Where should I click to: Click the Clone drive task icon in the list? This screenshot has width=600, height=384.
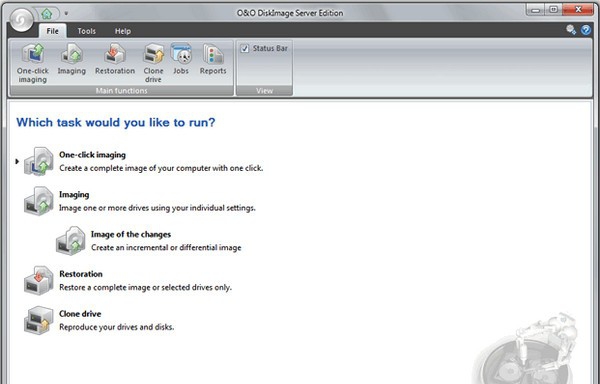click(x=39, y=320)
